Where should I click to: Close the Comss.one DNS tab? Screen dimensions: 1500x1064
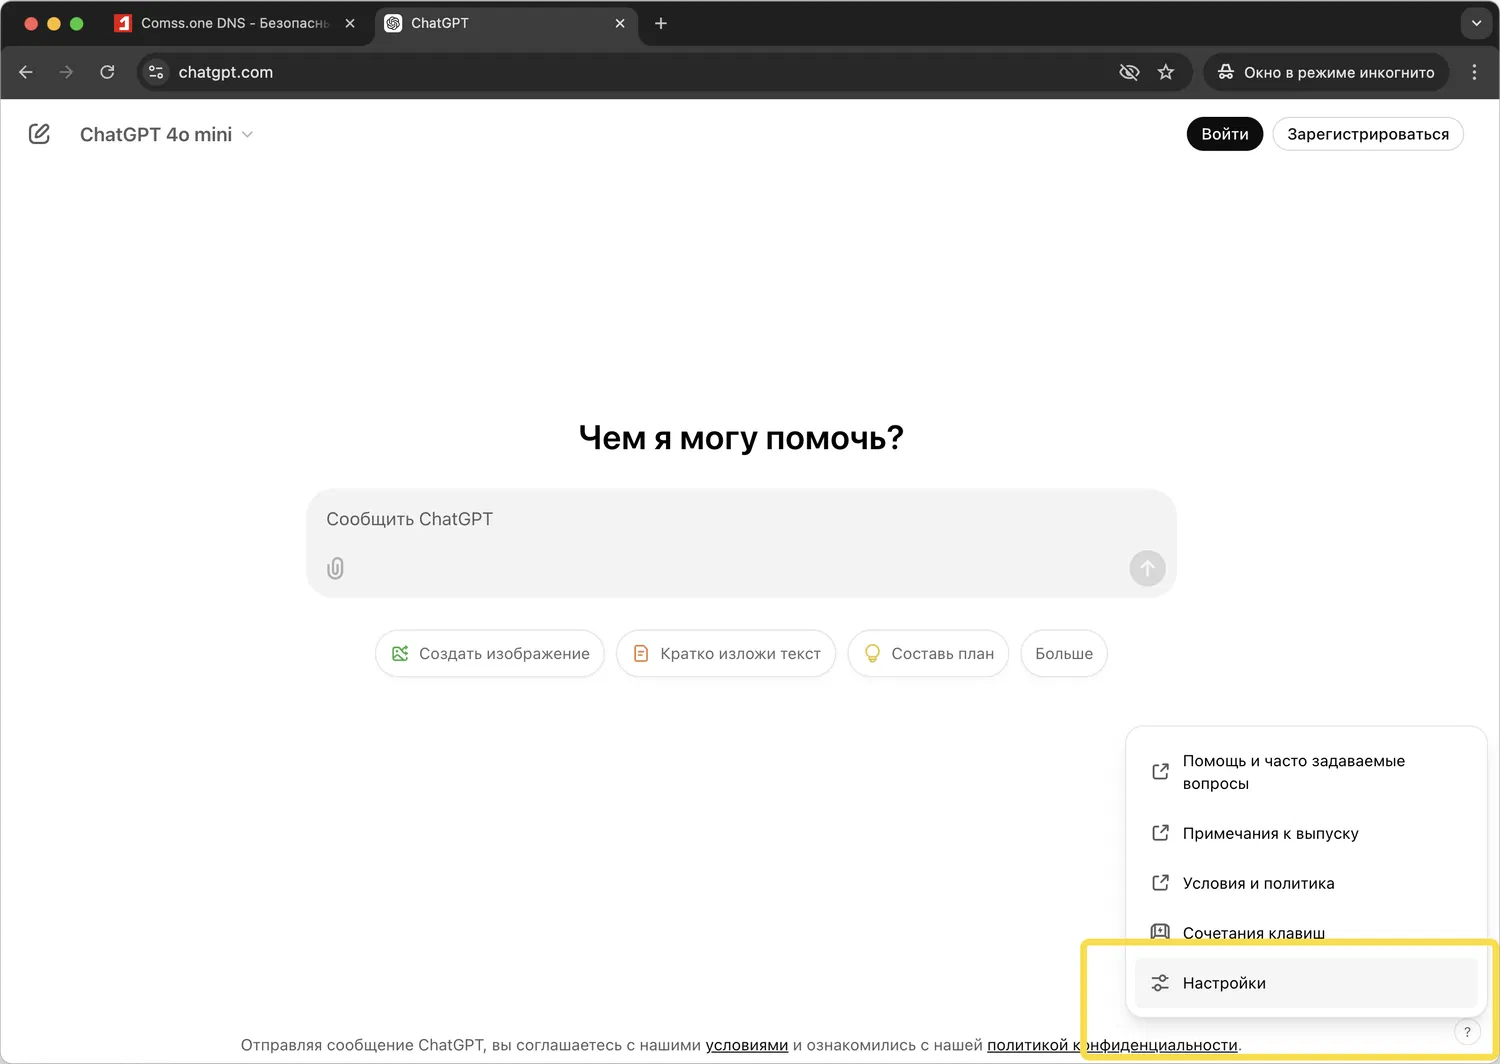(x=350, y=23)
